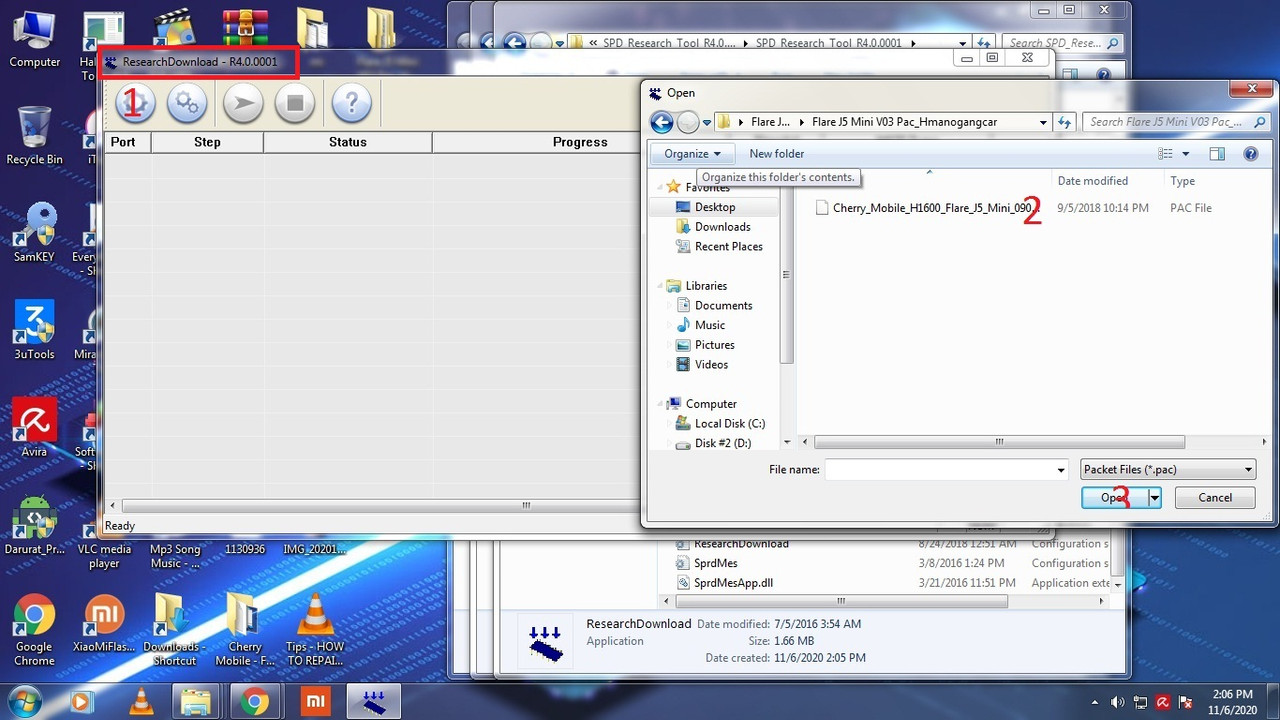
Task: Start downloading with the play arrow icon
Action: point(243,102)
